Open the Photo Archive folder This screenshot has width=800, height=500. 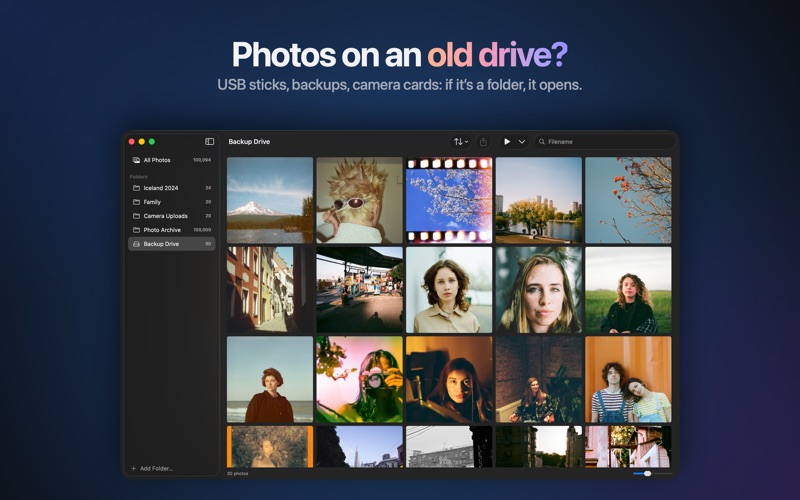171,230
